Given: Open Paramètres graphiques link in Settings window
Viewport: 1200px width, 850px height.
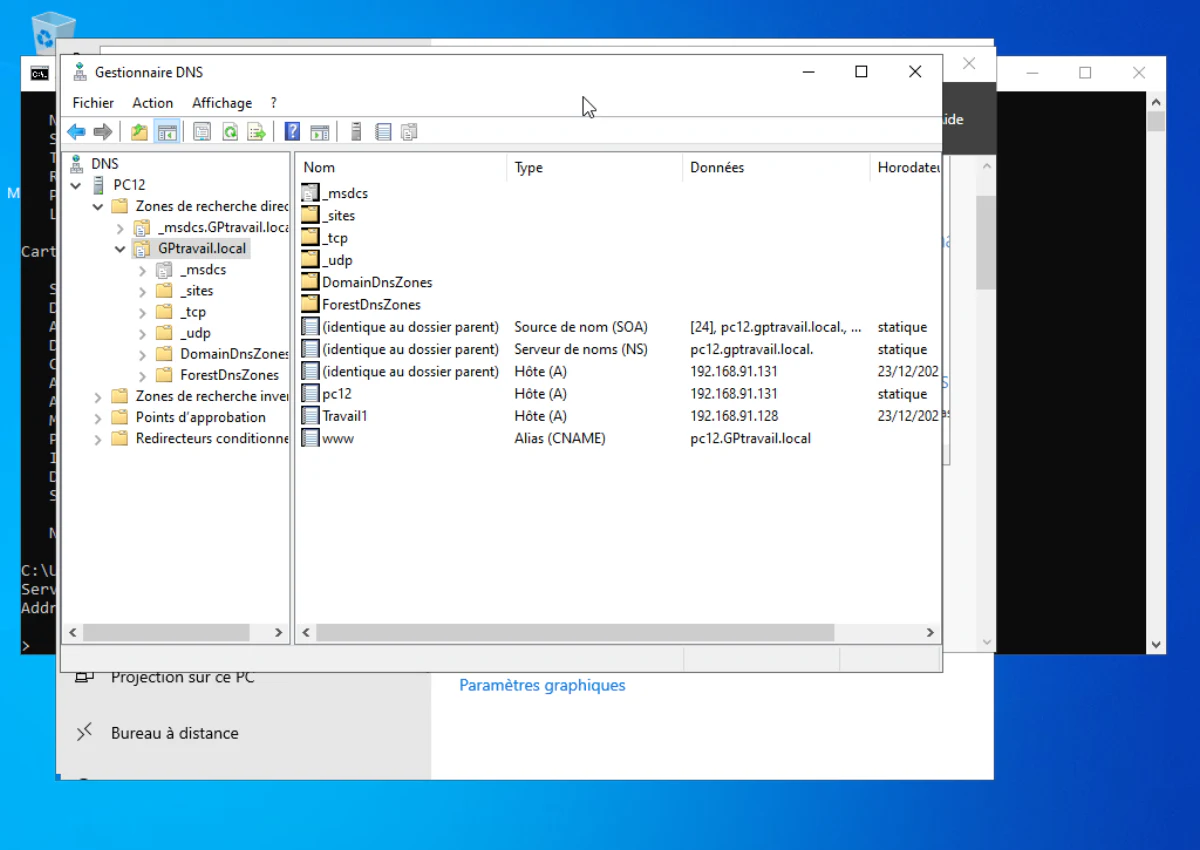Looking at the screenshot, I should pos(542,685).
